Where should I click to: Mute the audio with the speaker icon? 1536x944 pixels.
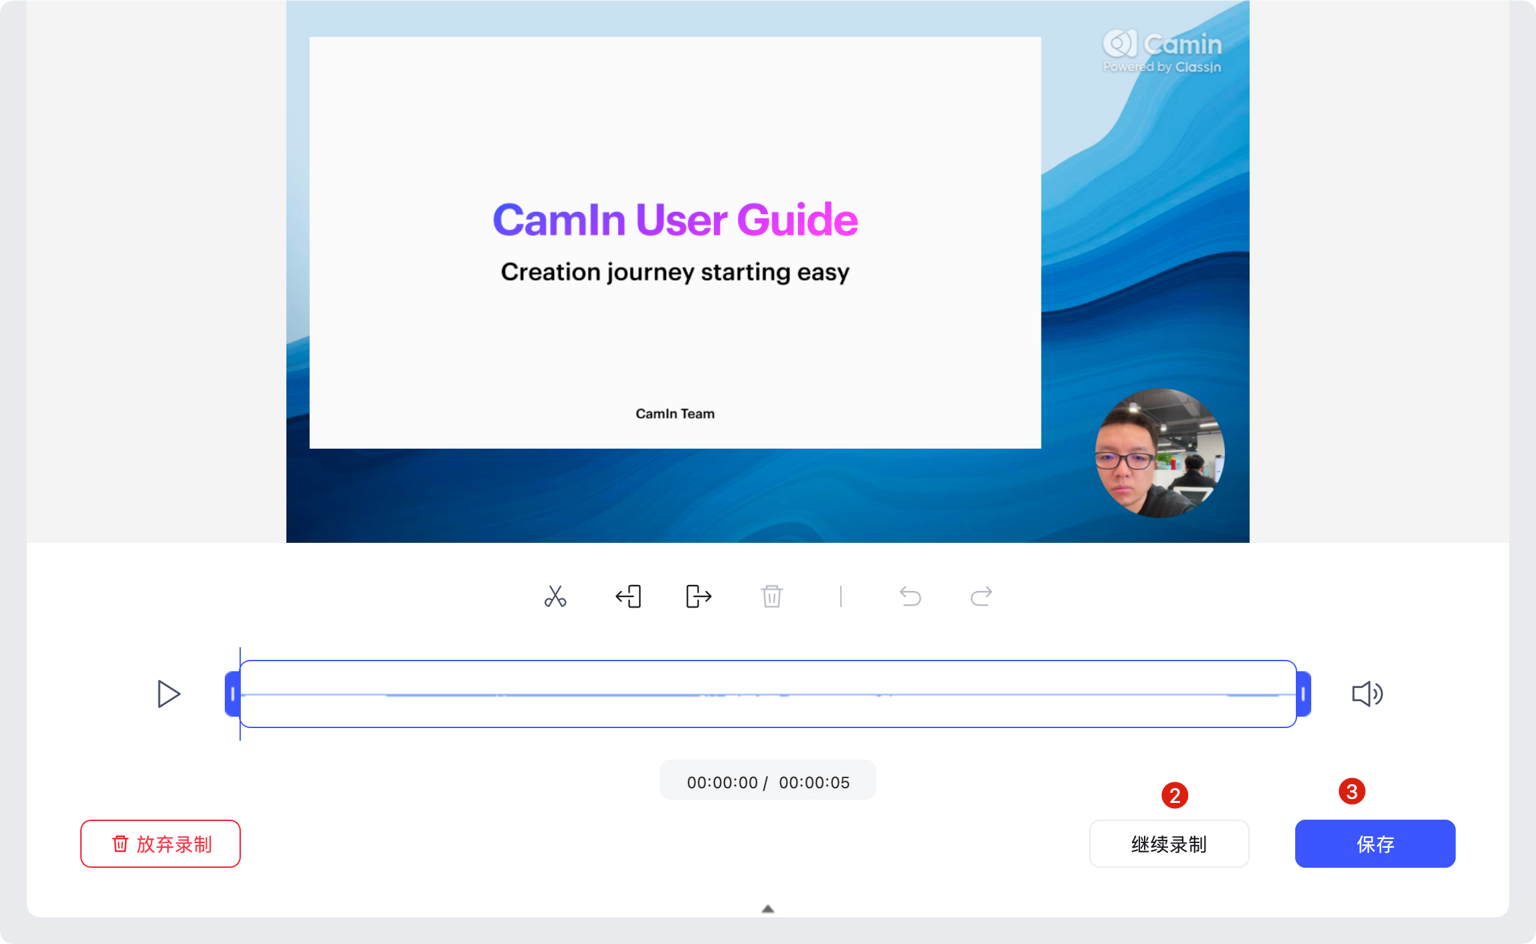click(x=1367, y=694)
